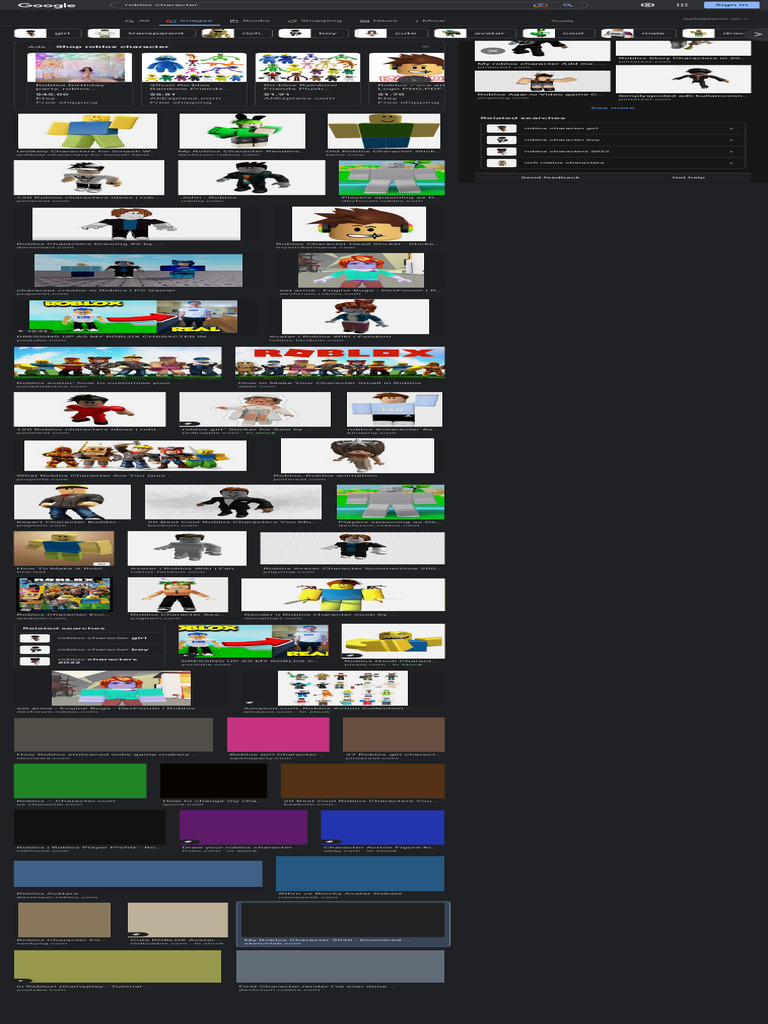Open the Google apps grid icon
The width and height of the screenshot is (768, 1024).
[x=682, y=5]
